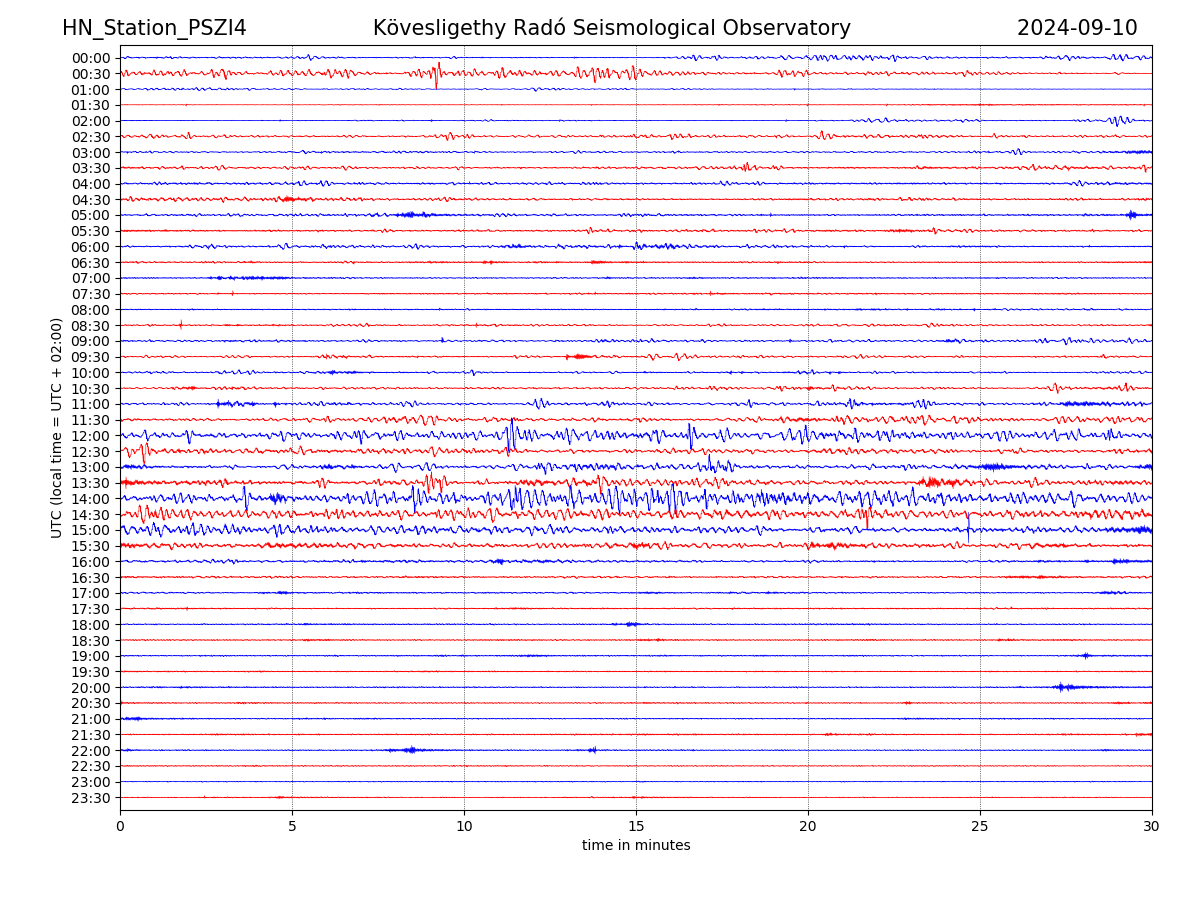Click the vertical UTC local time axis label
Image resolution: width=1200 pixels, height=900 pixels.
[x=57, y=428]
